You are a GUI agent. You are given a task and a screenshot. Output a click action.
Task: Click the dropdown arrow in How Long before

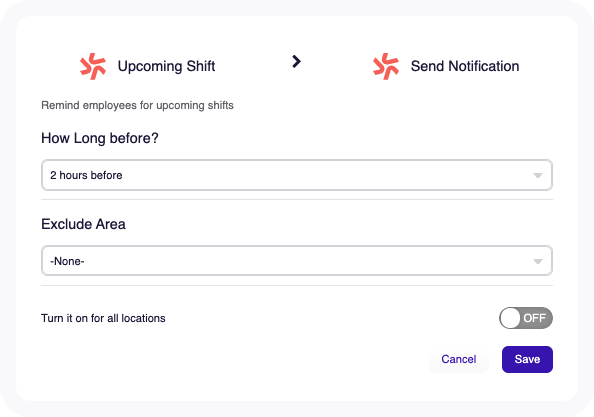(x=538, y=175)
